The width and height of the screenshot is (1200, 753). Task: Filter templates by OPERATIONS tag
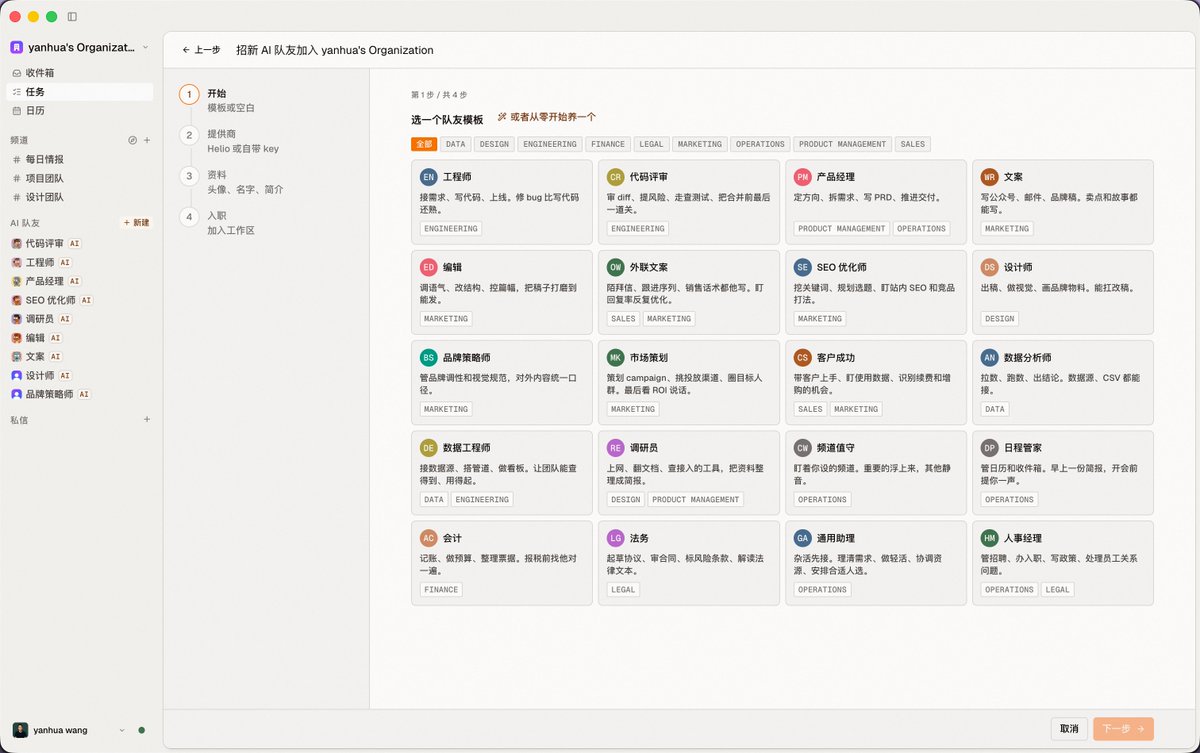click(761, 144)
